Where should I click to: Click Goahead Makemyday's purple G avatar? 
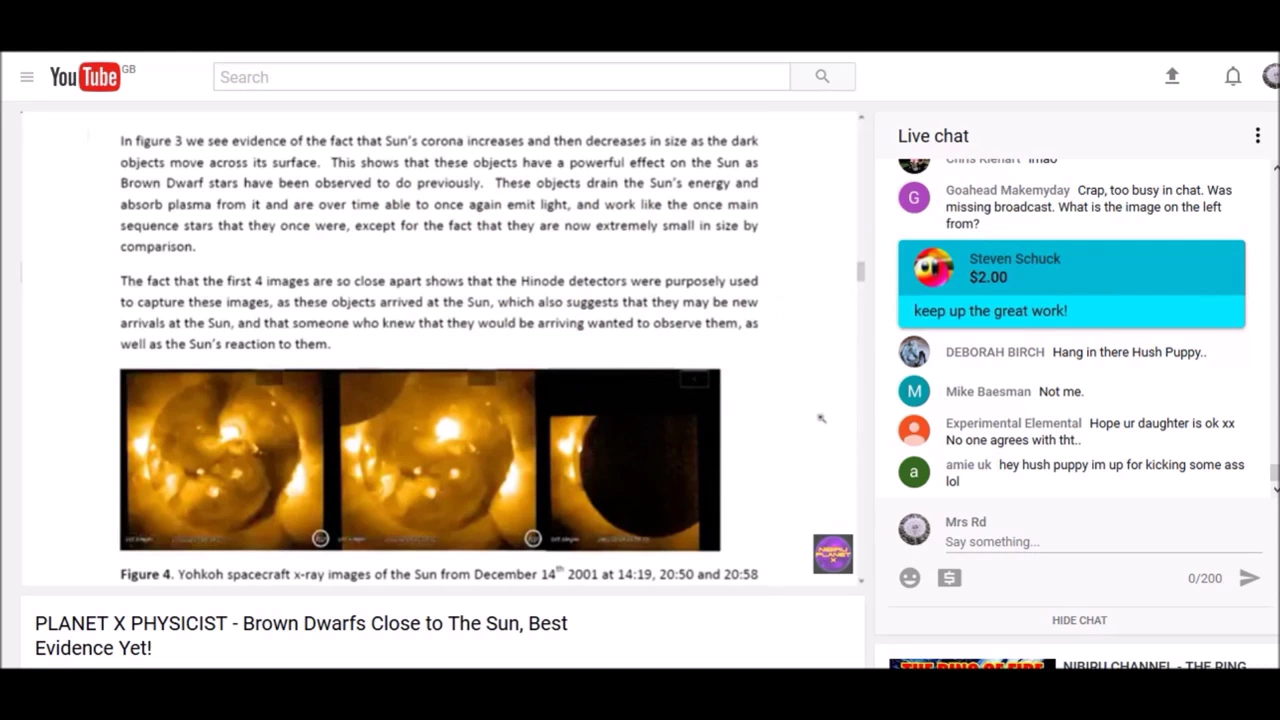tap(914, 197)
